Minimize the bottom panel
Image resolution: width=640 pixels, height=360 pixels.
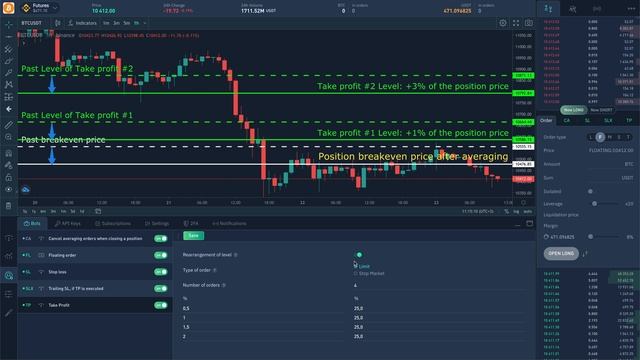[x=517, y=224]
